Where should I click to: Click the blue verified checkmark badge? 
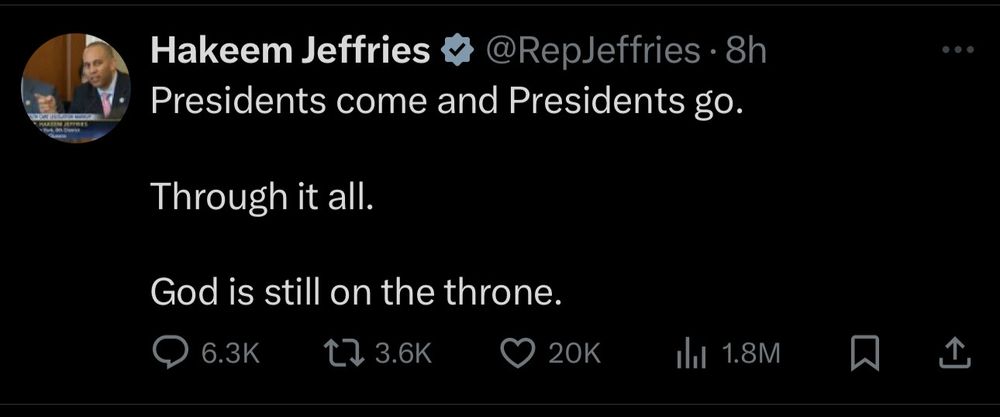[x=458, y=49]
